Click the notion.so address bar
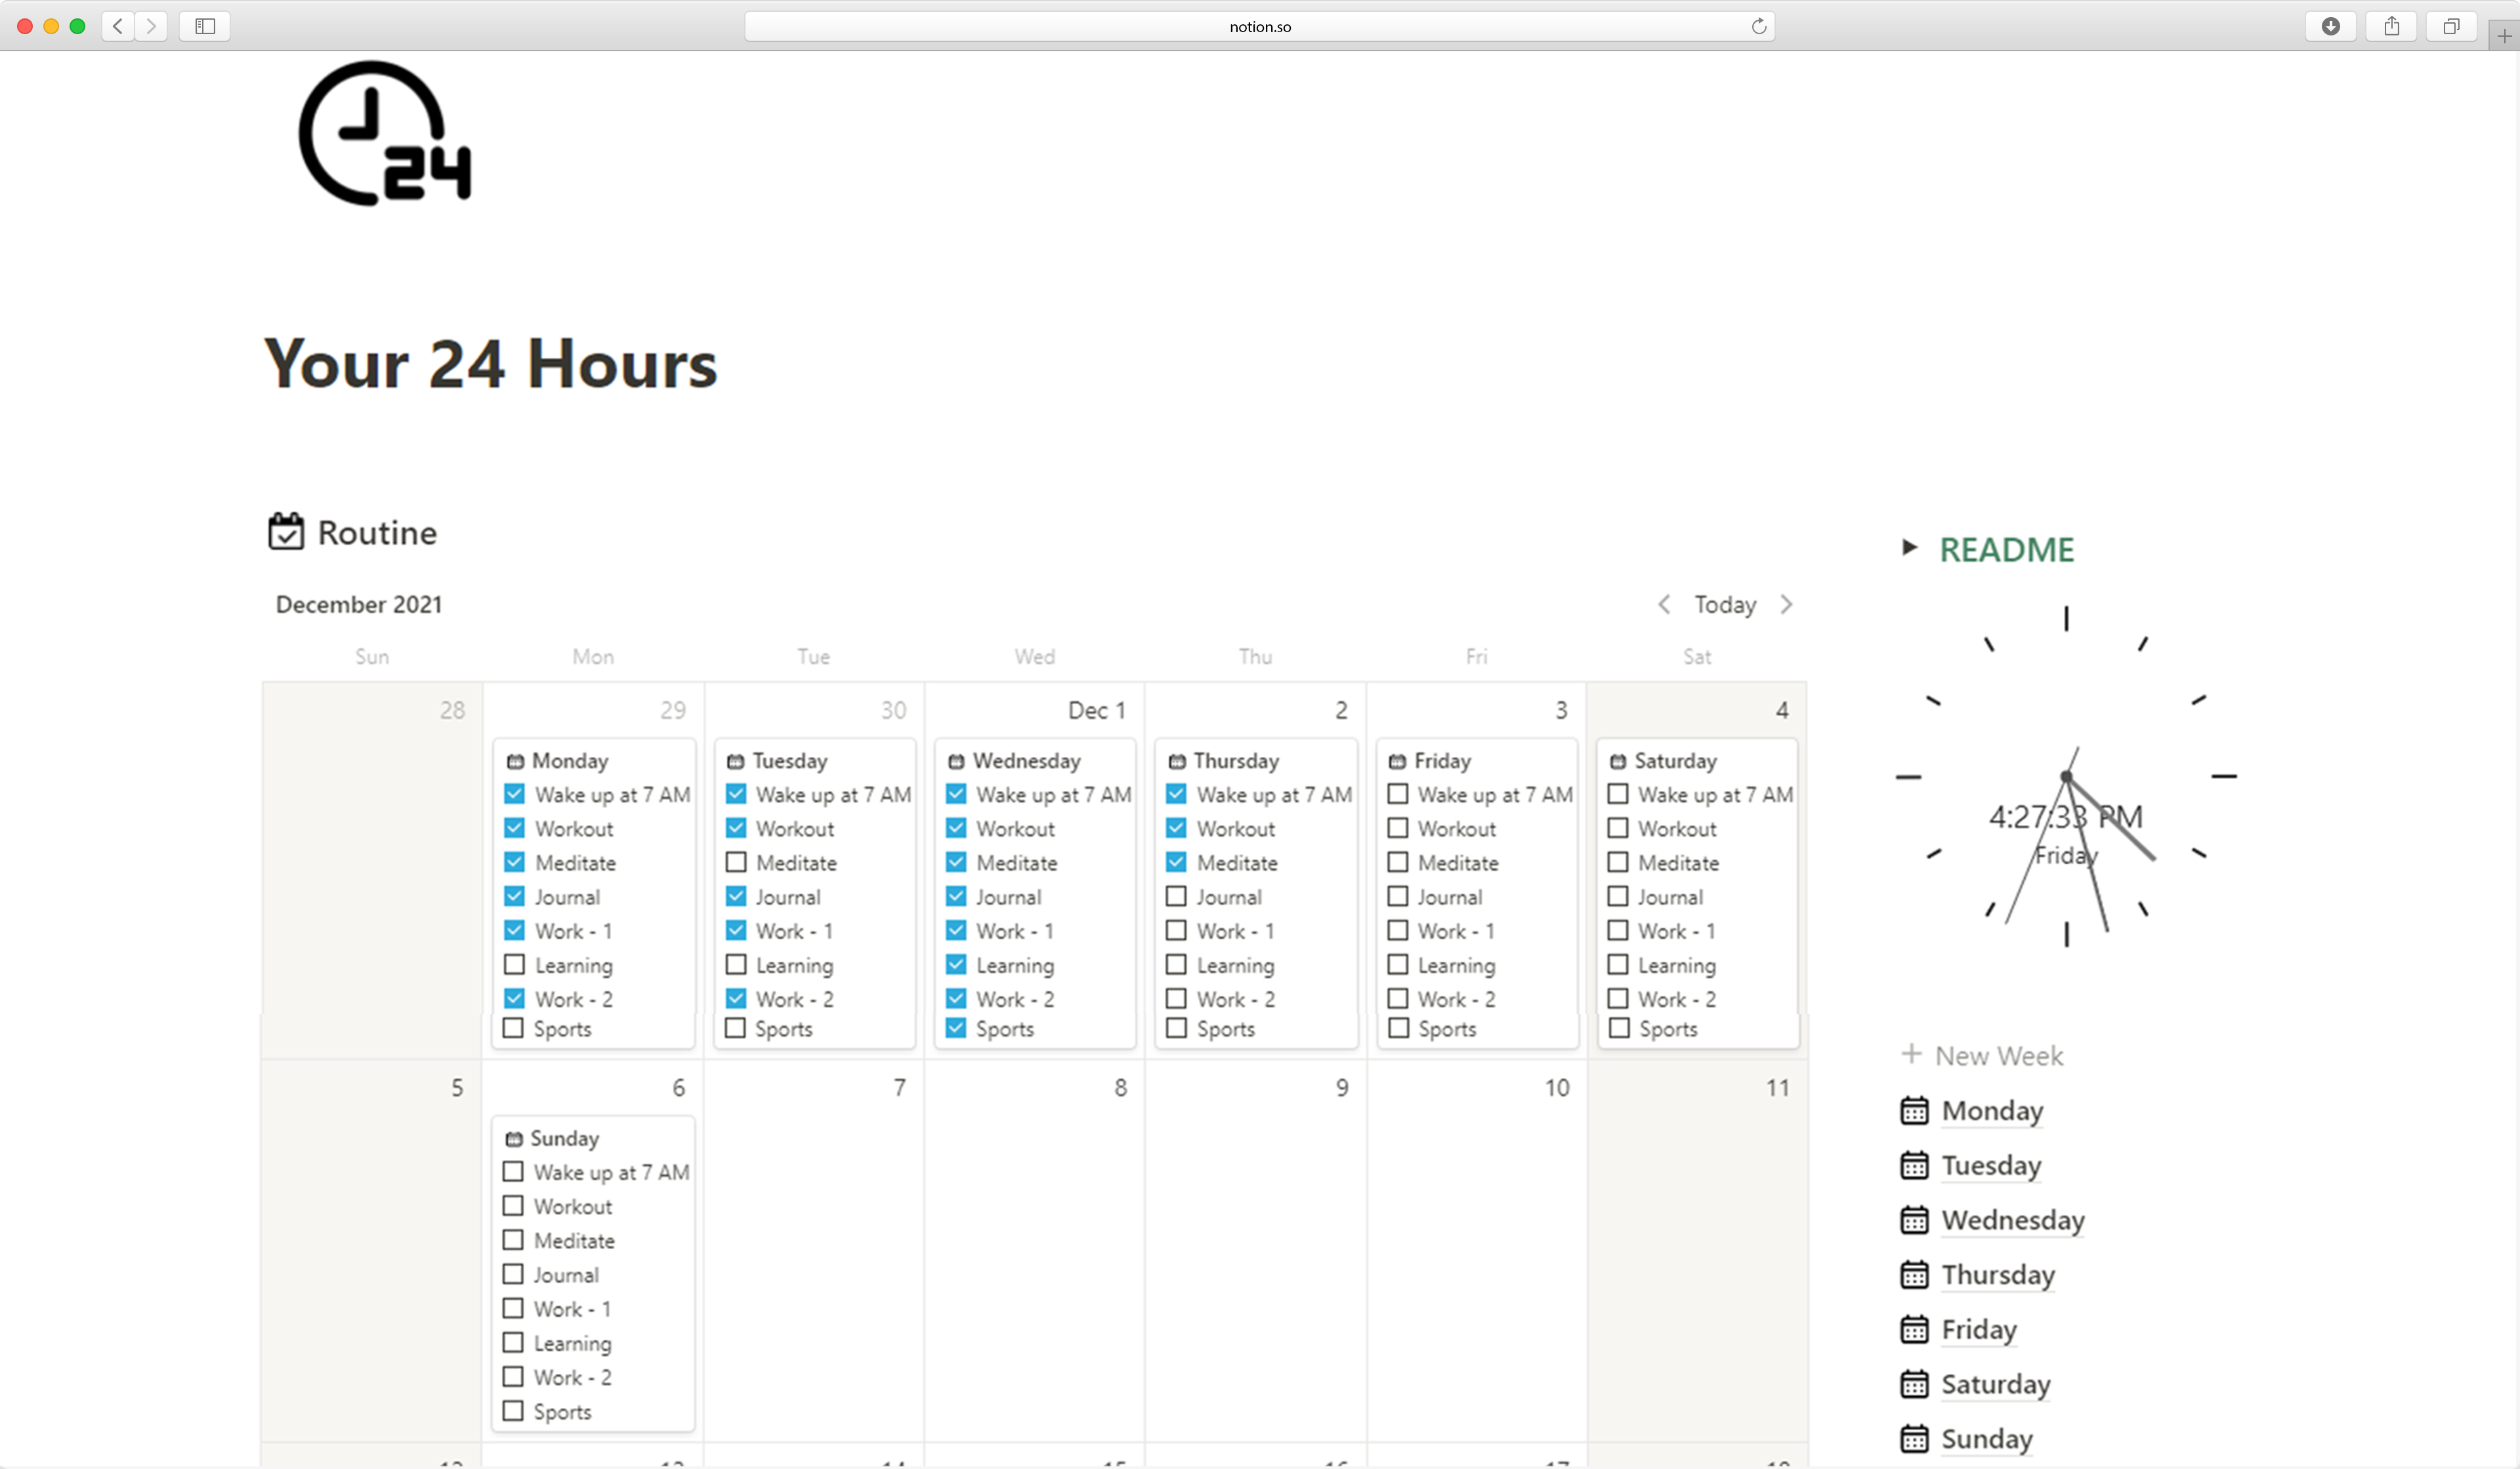The image size is (2520, 1469). tap(1259, 26)
